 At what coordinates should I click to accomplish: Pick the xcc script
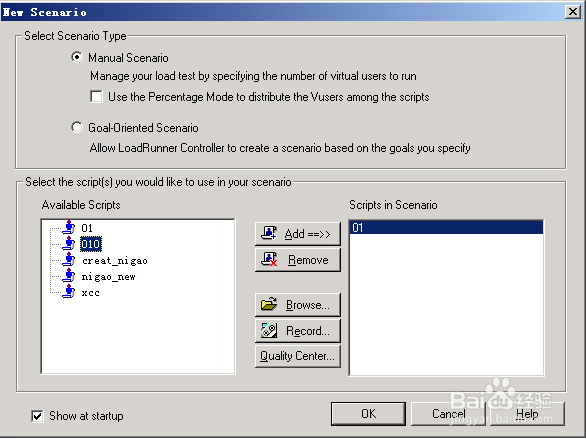click(90, 293)
